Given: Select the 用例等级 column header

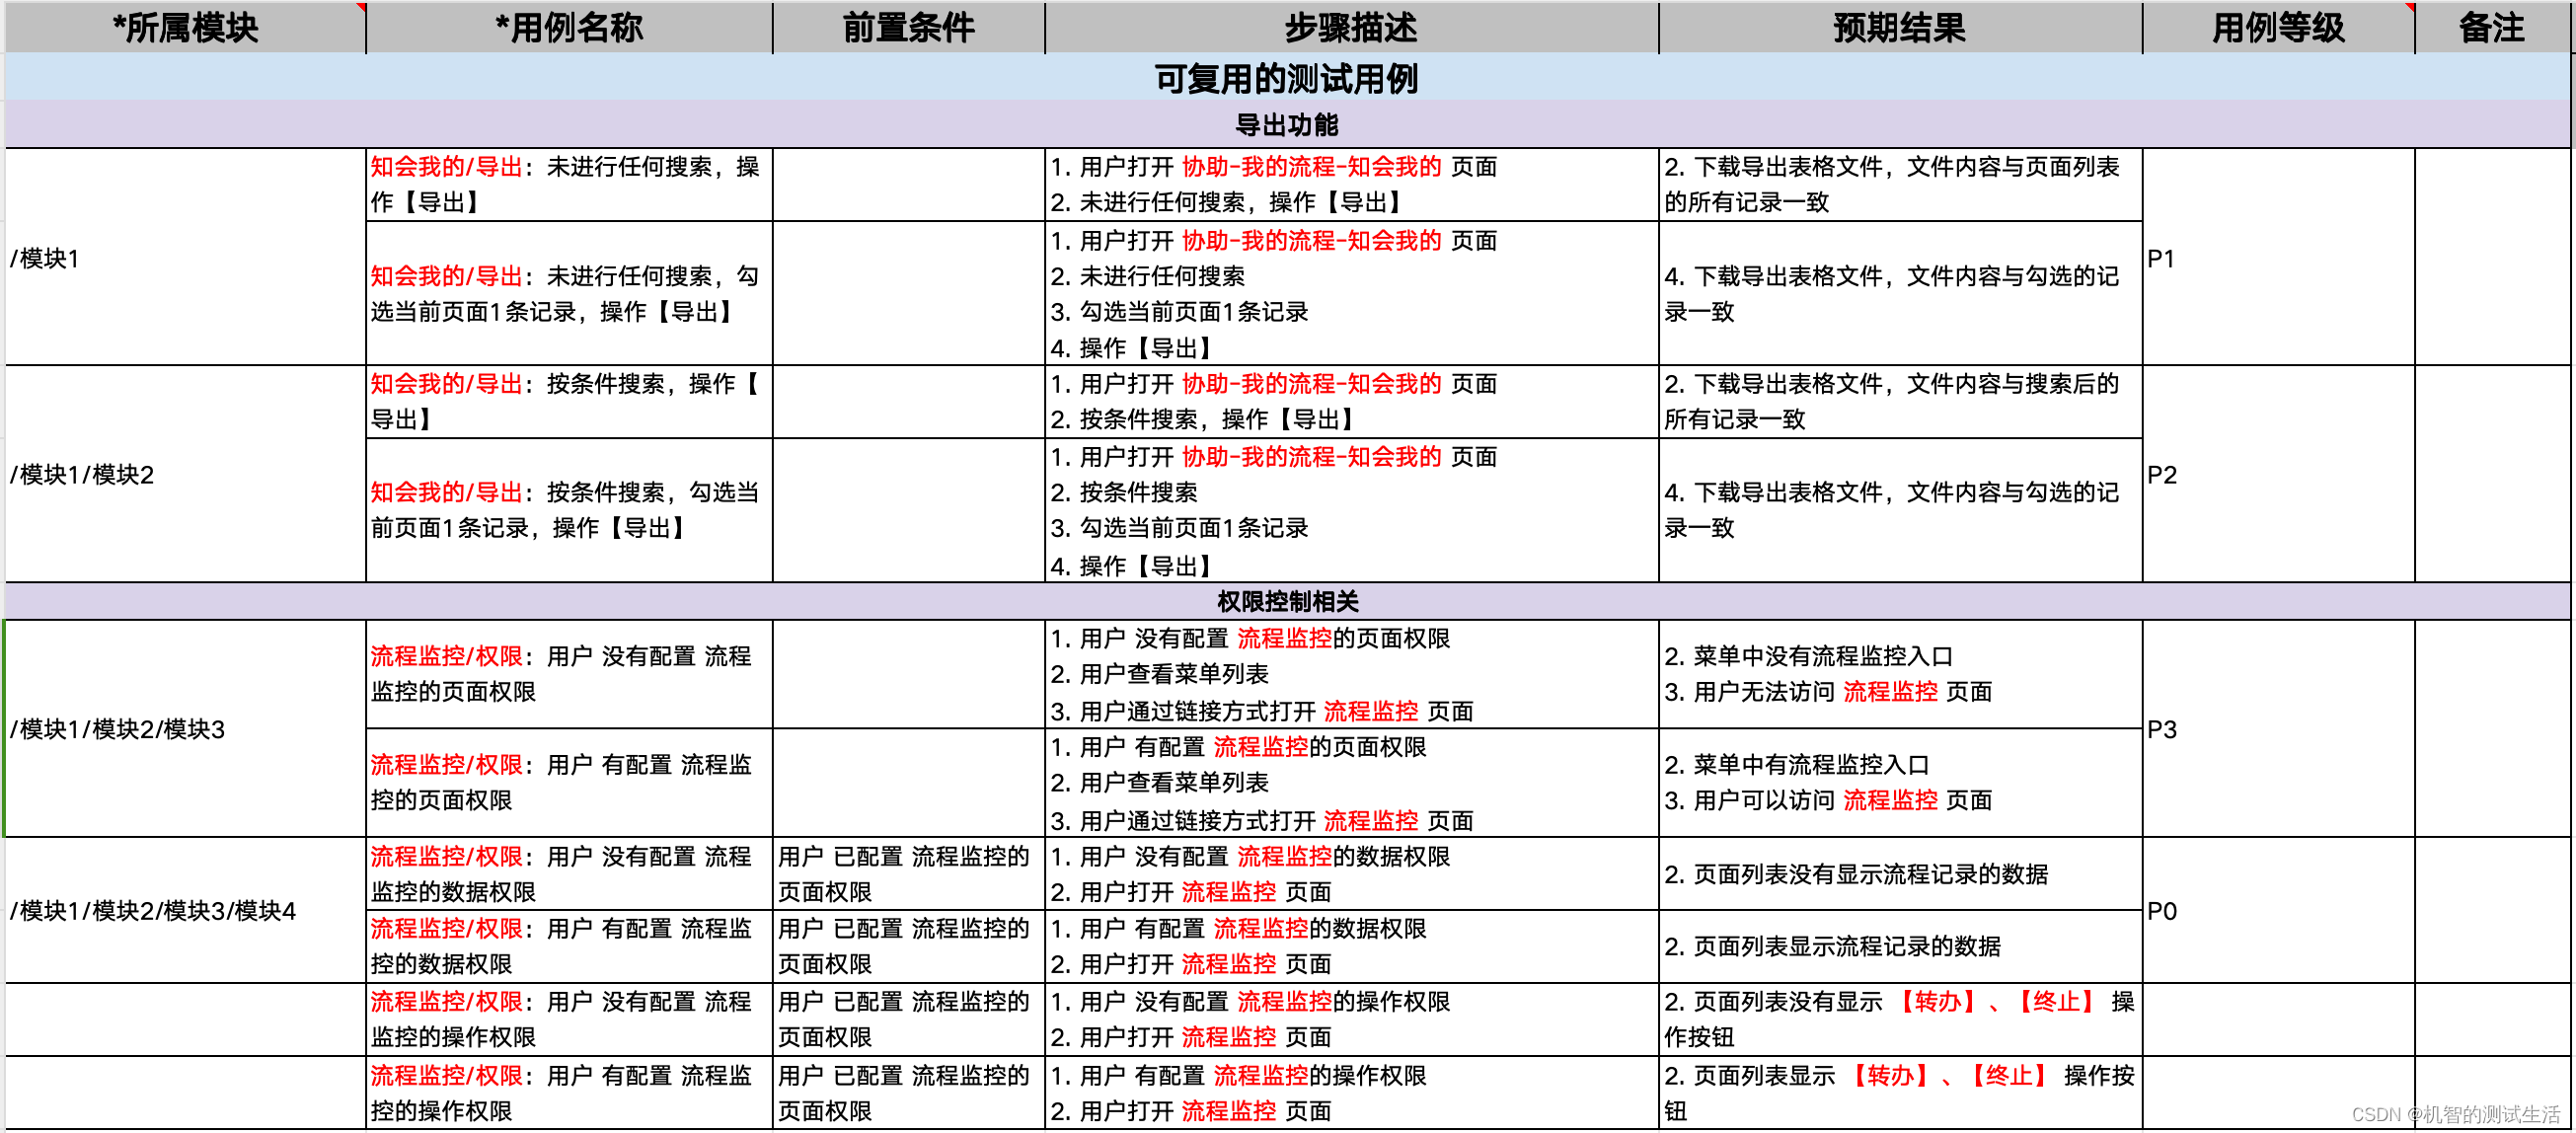Looking at the screenshot, I should tap(2277, 28).
